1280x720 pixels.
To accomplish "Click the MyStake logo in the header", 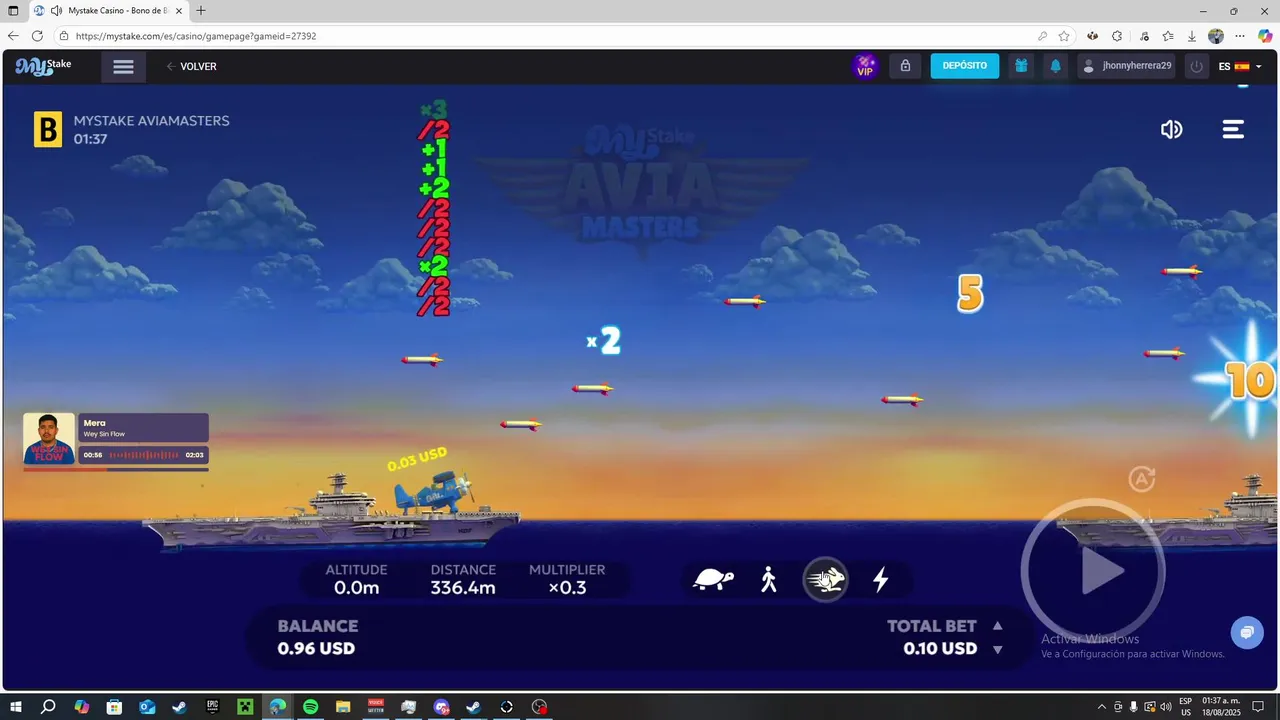I will click(x=43, y=67).
